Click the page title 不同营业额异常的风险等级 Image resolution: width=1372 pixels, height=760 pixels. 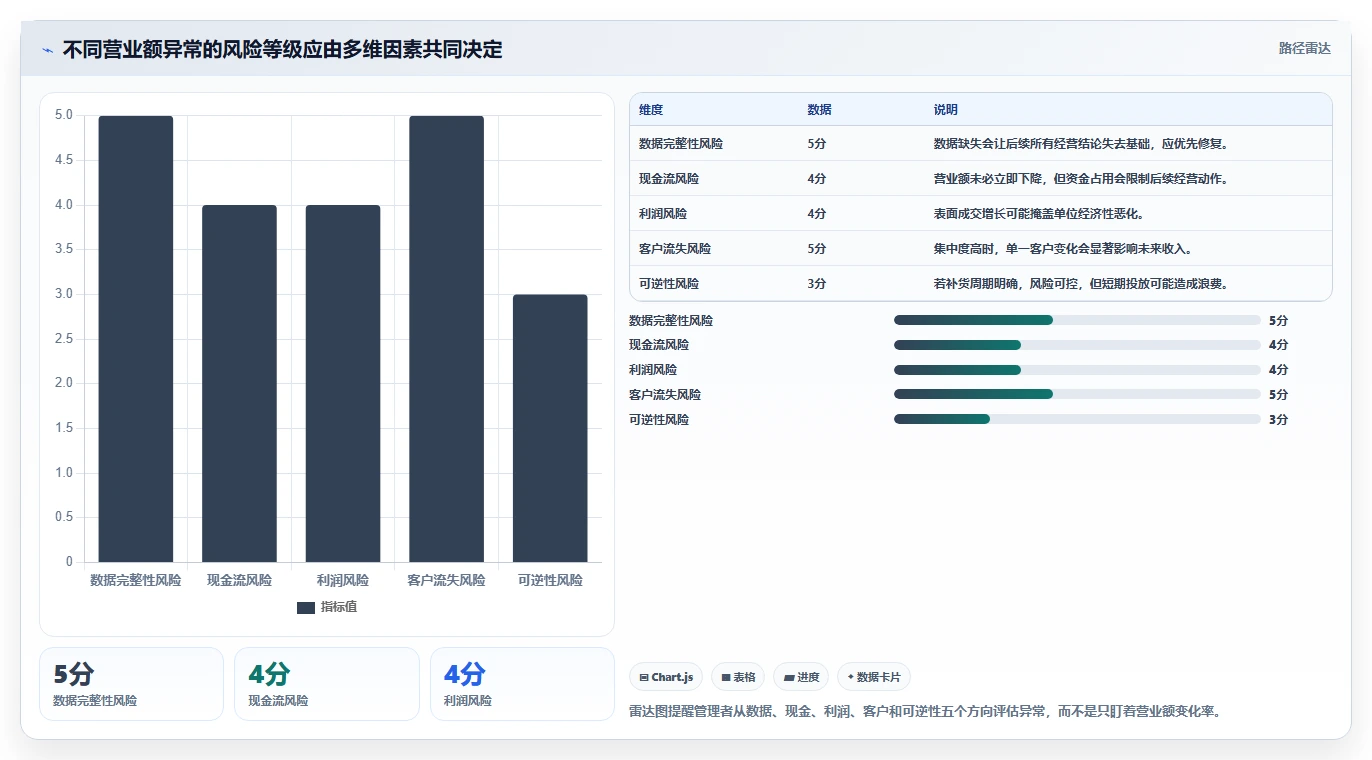pyautogui.click(x=283, y=49)
